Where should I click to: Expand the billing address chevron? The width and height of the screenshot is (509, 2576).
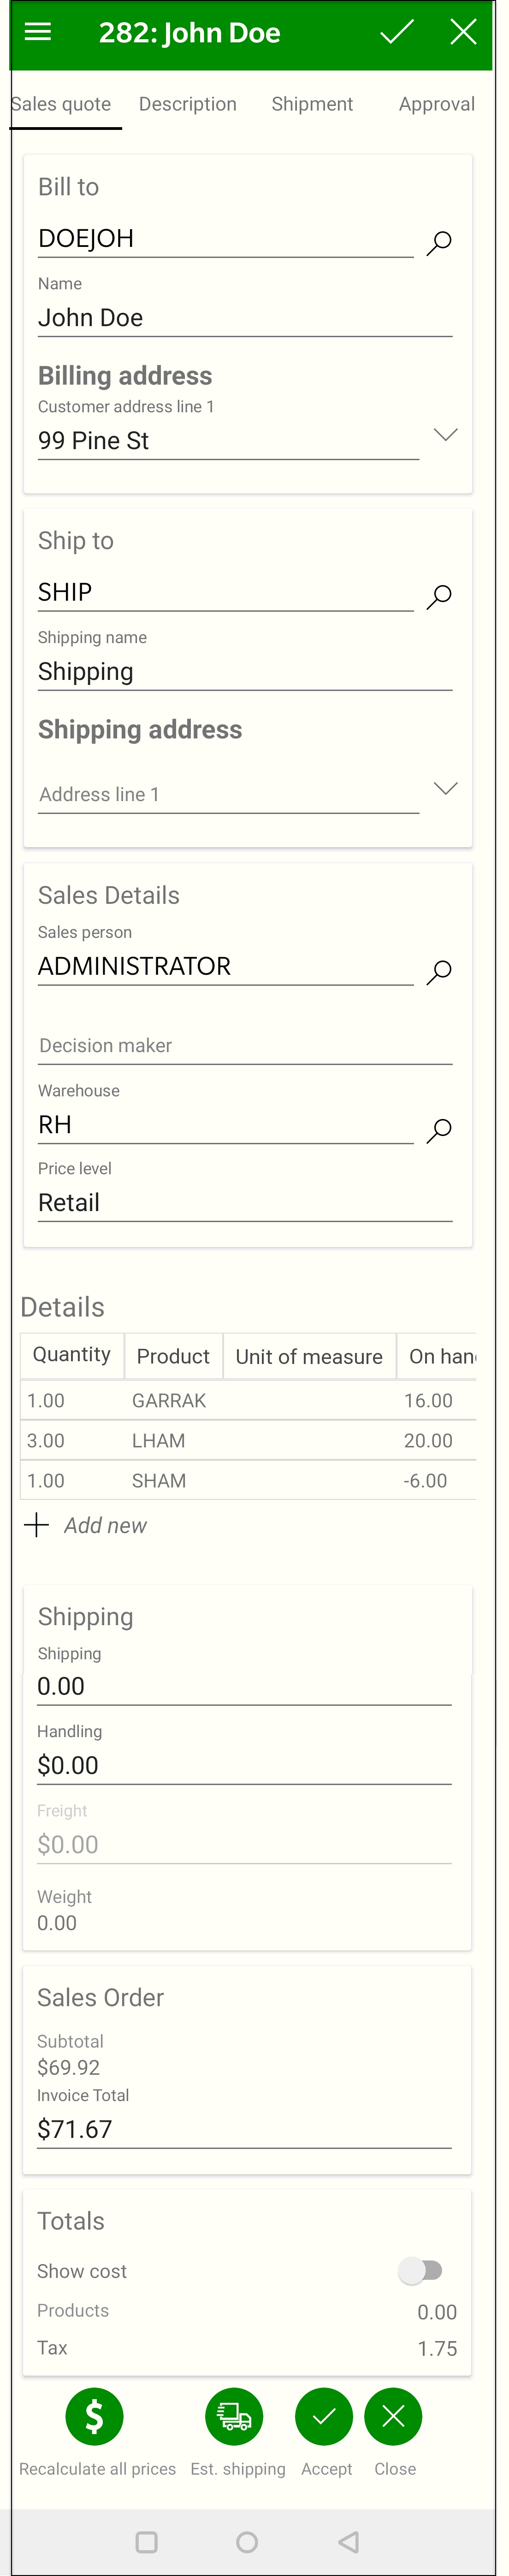[x=445, y=434]
